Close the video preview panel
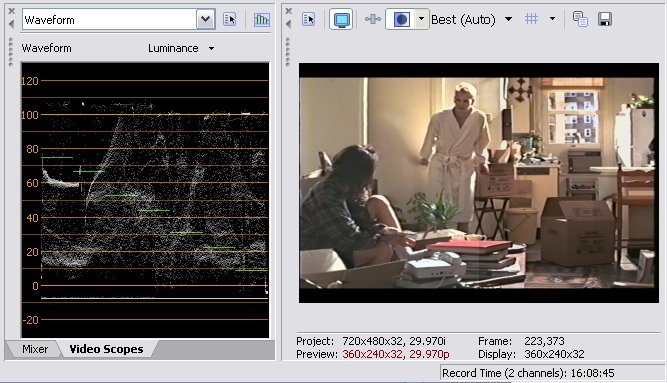This screenshot has height=383, width=667. click(x=289, y=11)
